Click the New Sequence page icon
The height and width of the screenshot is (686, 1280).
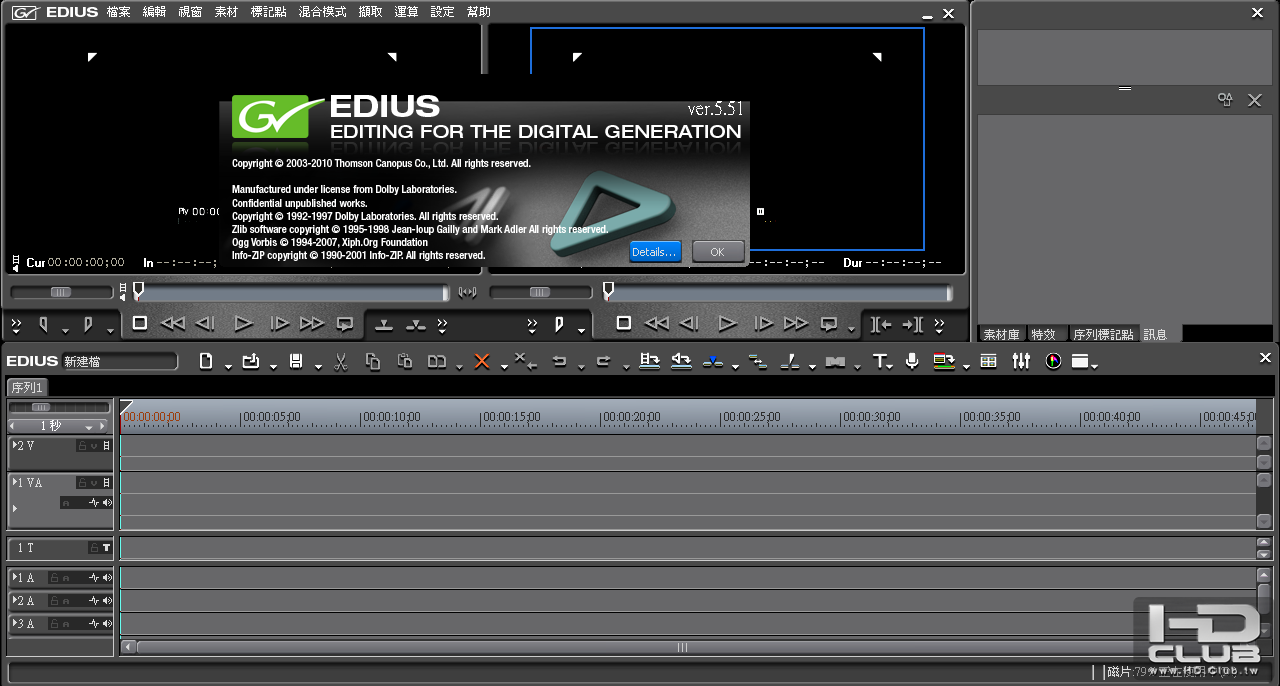pos(206,361)
